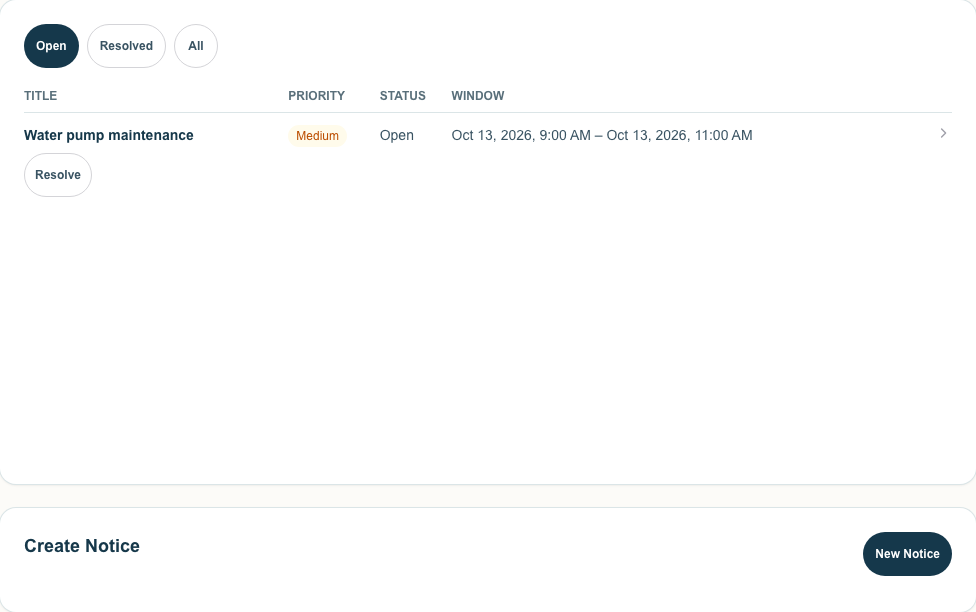
Task: Click the Medium priority badge
Action: 317,136
